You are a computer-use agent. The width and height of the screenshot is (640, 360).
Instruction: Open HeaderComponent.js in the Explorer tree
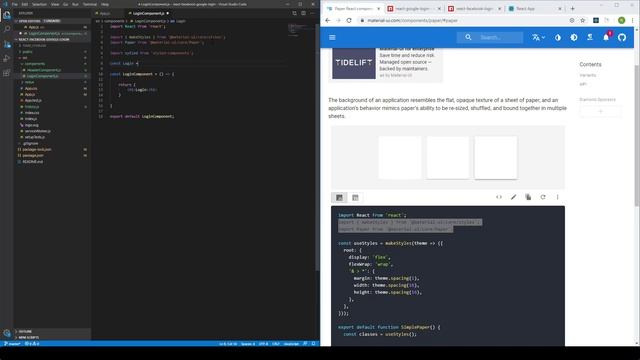(x=44, y=70)
